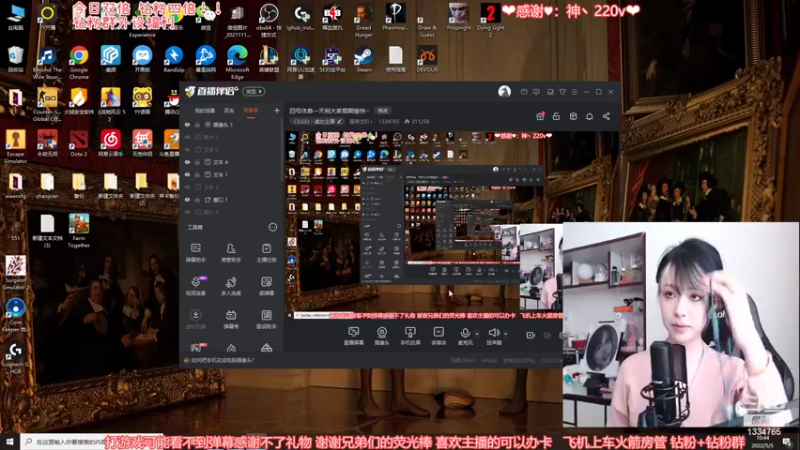Open the Windows Start menu
The height and width of the screenshot is (450, 800).
[x=10, y=441]
